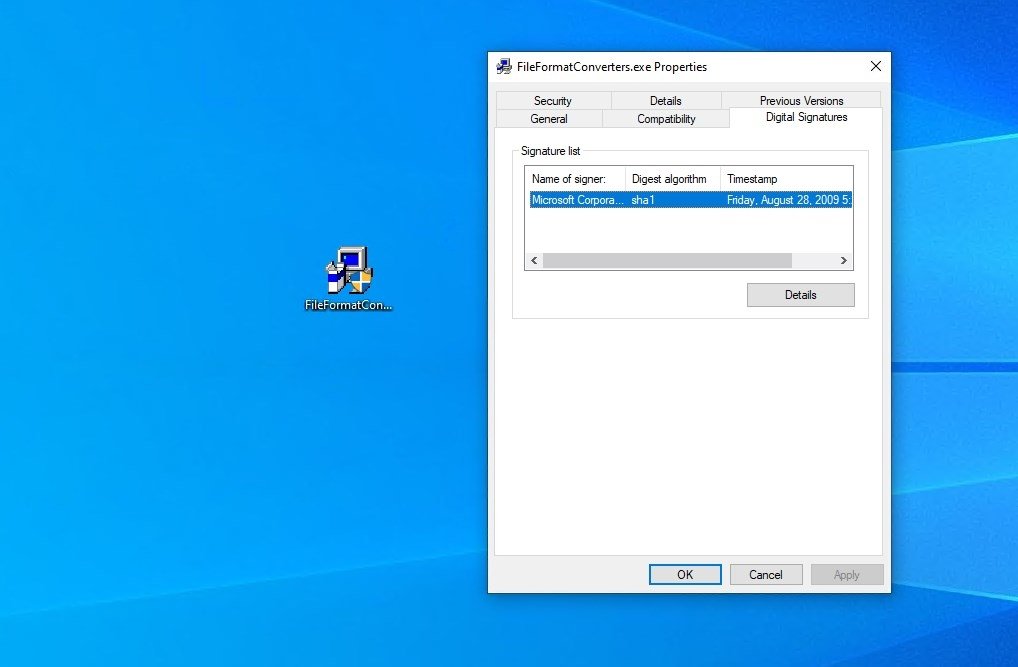
Task: Open the Compatibility tab
Action: tap(666, 119)
